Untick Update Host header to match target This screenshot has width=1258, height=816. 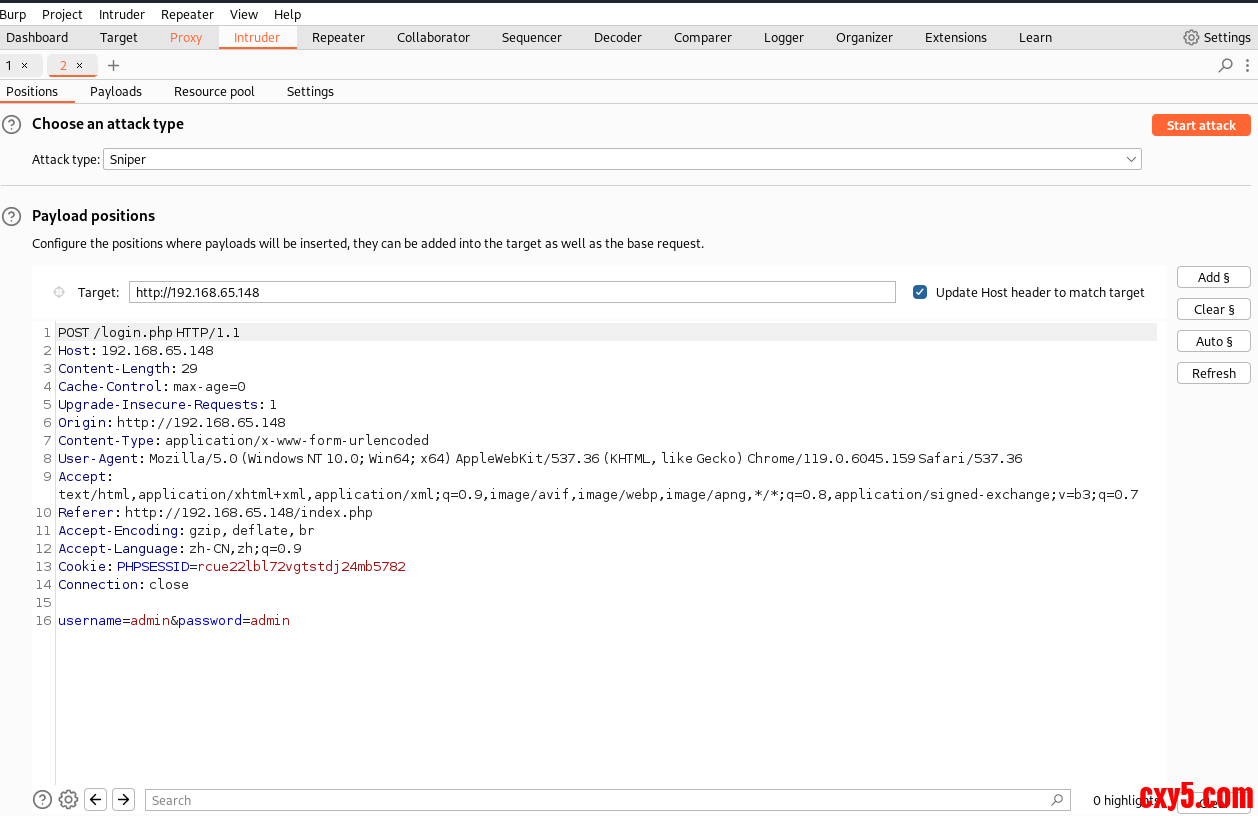920,292
